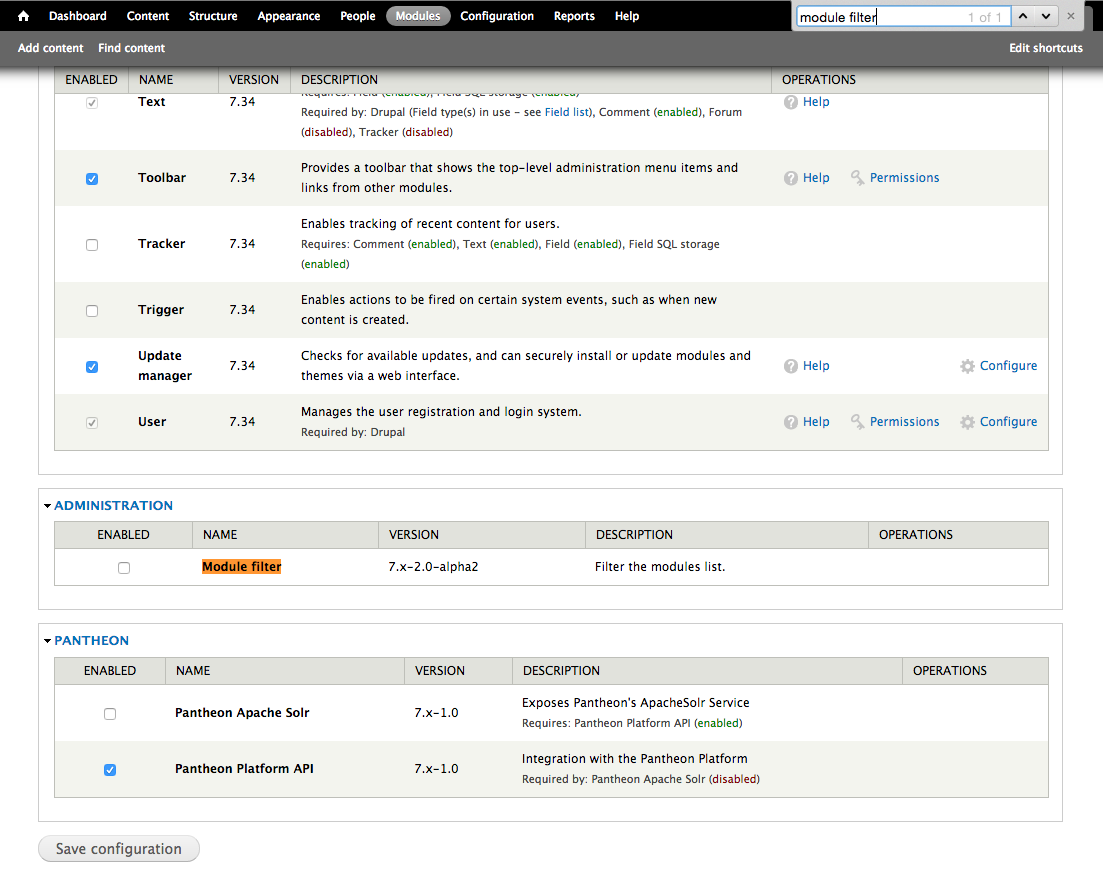Open the Structure menu item

(x=213, y=16)
